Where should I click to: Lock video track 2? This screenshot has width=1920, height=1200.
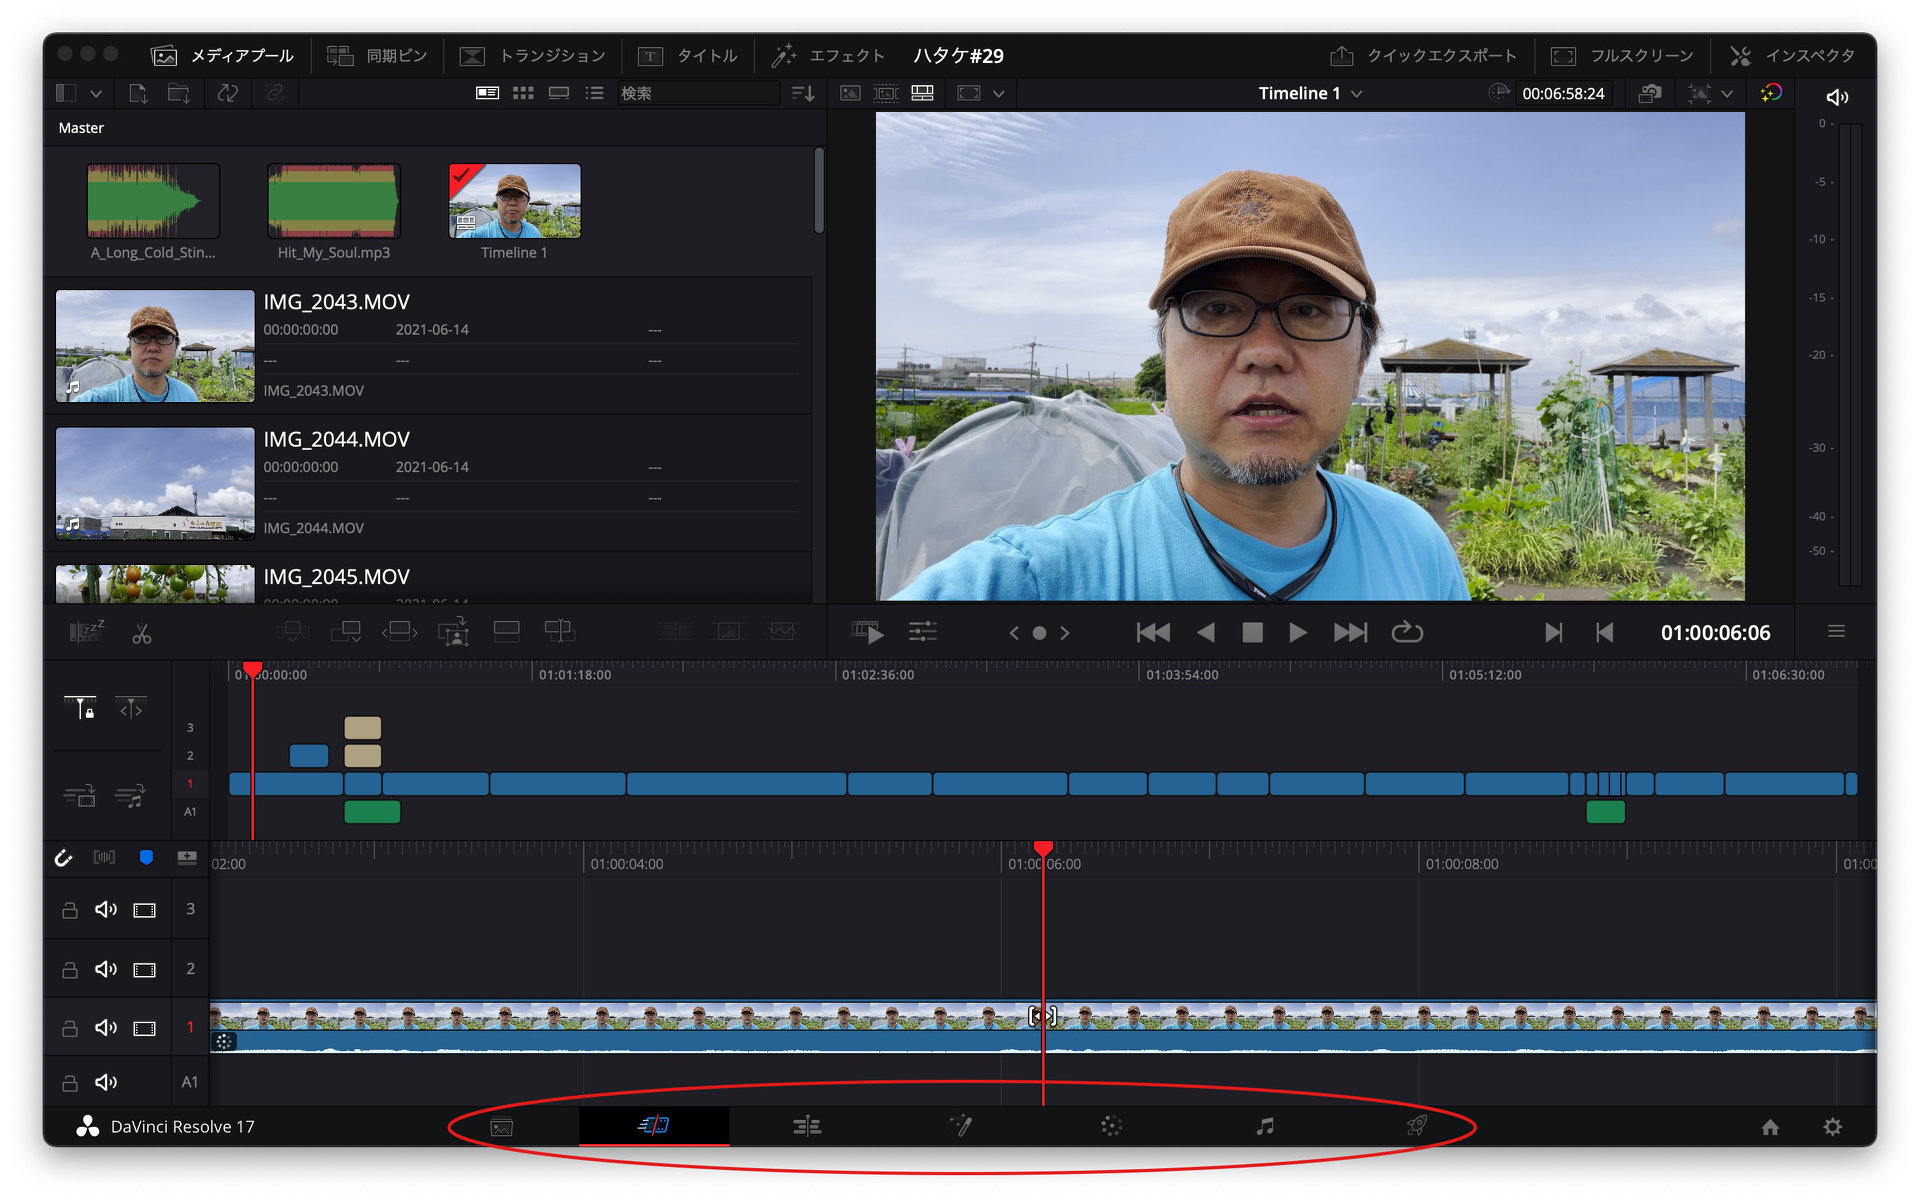(69, 969)
